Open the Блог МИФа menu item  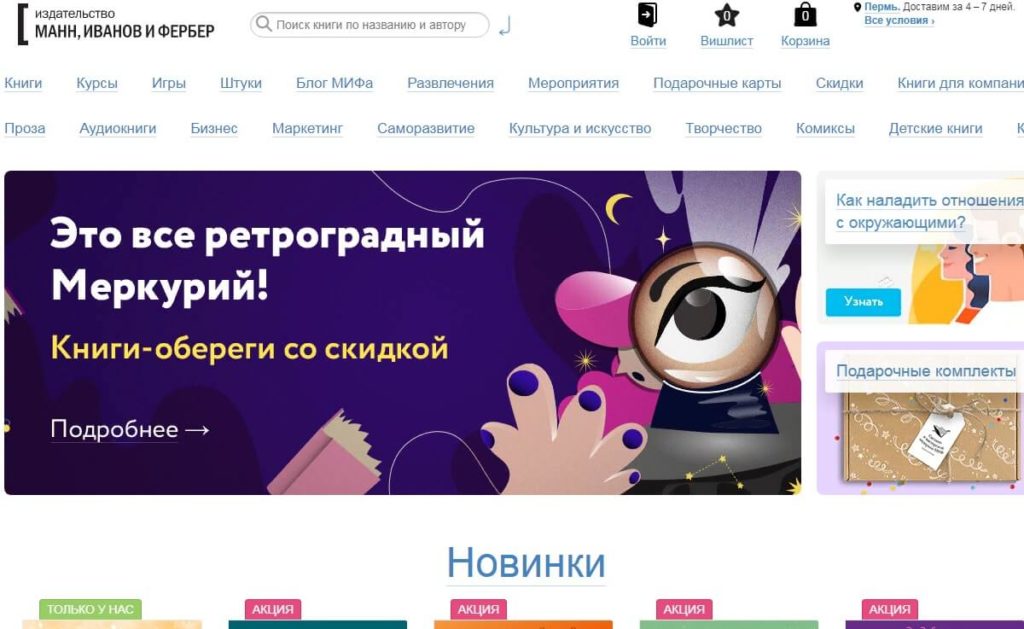tap(334, 83)
